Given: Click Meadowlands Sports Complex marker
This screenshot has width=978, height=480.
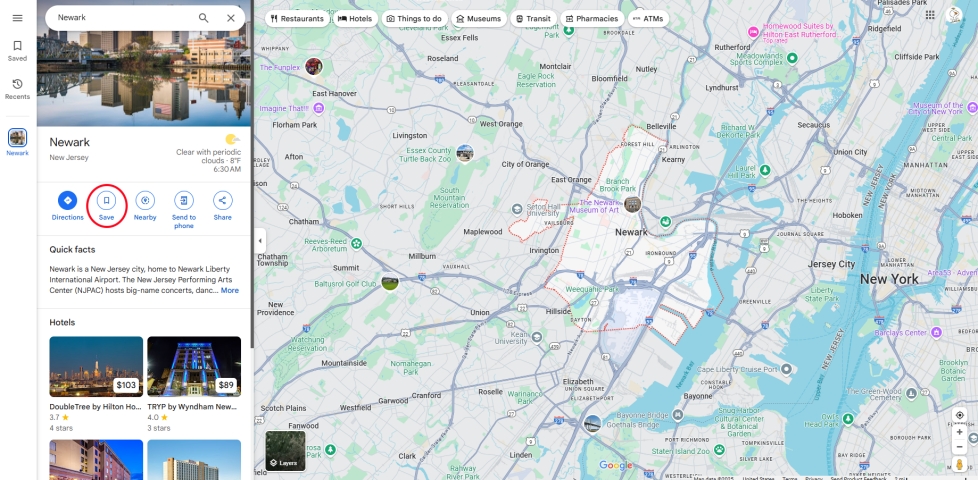Looking at the screenshot, I should click(792, 58).
